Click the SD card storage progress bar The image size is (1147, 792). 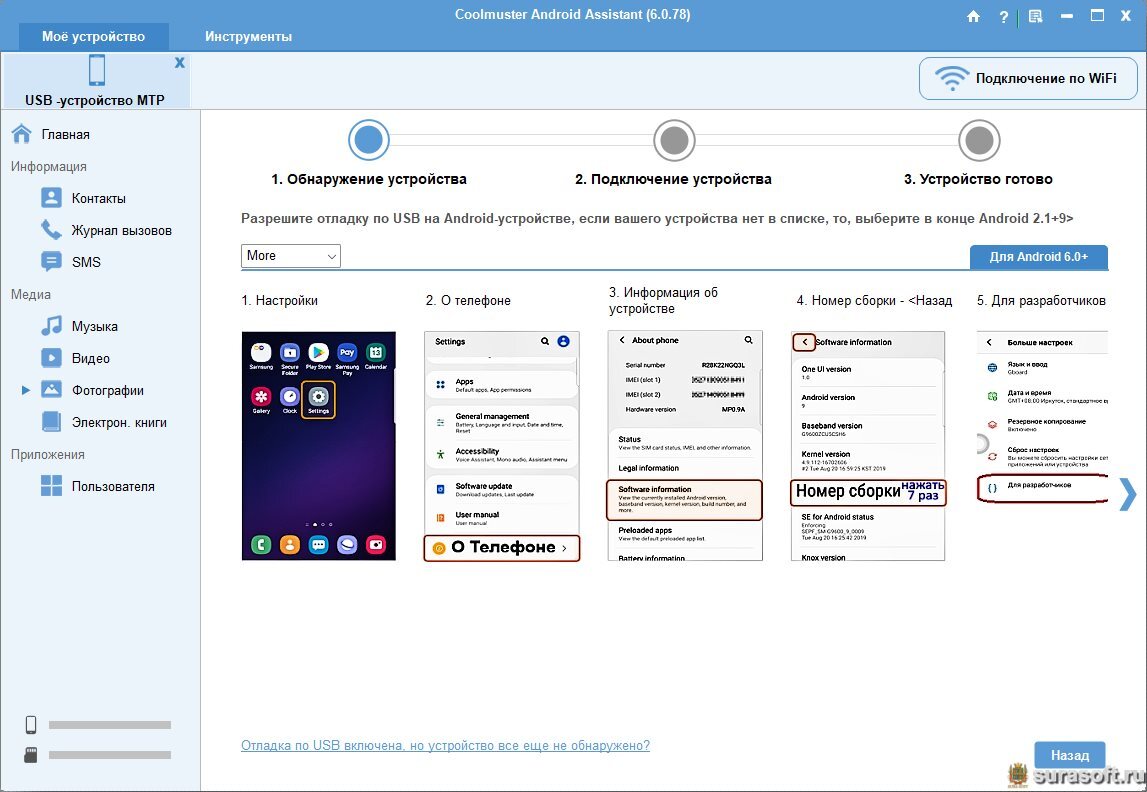coord(110,755)
